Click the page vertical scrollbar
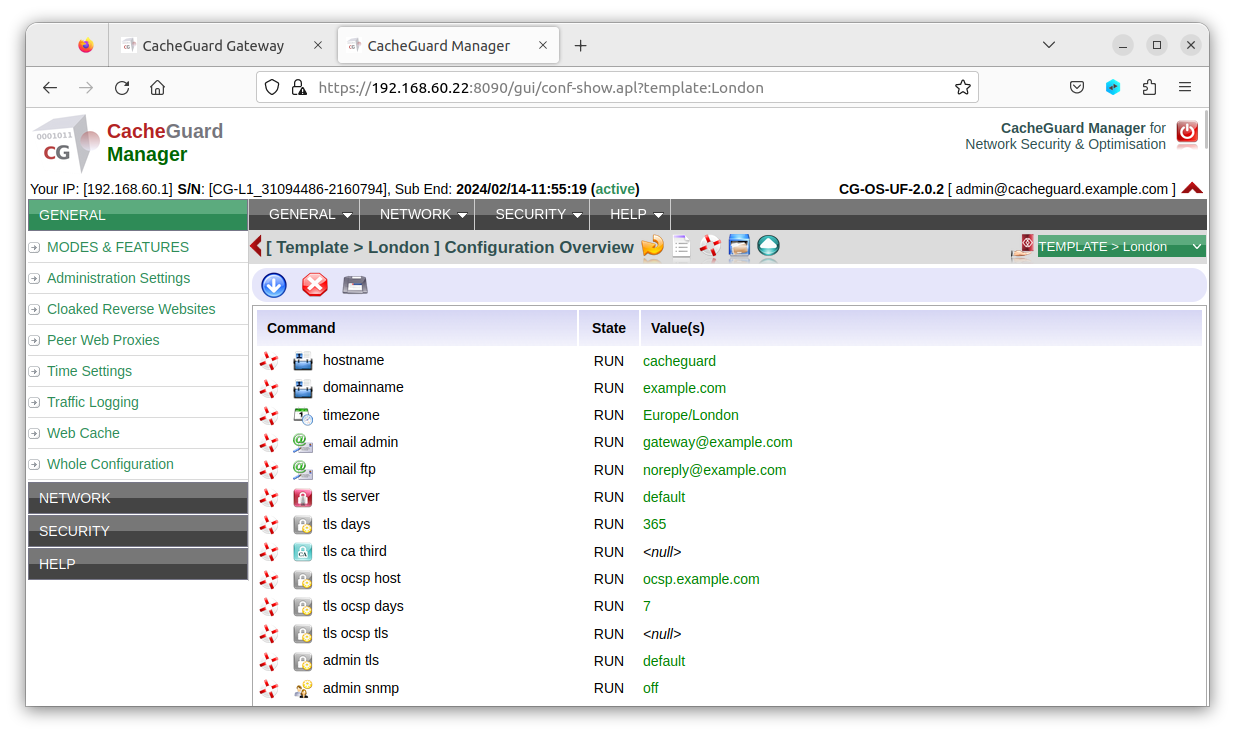This screenshot has height=735, width=1235. pyautogui.click(x=1205, y=130)
